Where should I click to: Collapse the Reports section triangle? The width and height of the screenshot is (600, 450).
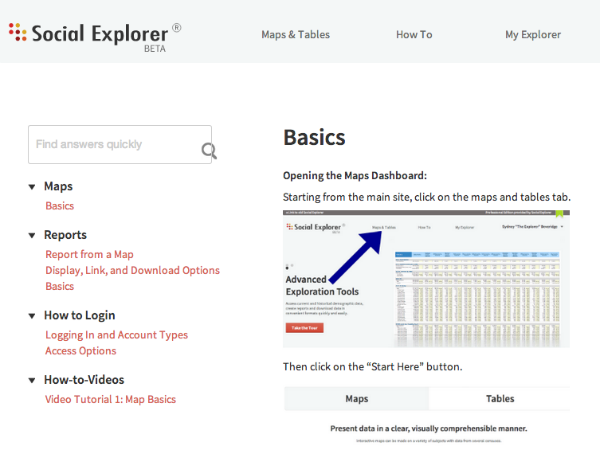tap(32, 235)
